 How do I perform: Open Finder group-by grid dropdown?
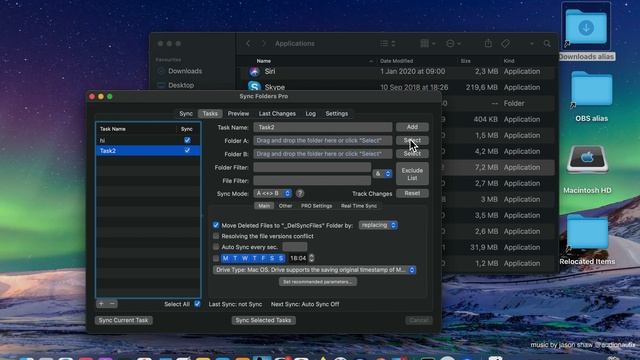click(x=427, y=44)
